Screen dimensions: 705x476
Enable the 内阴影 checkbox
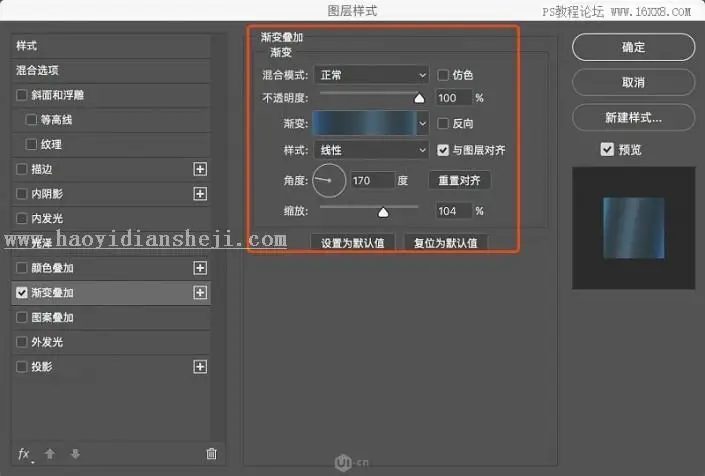[22, 194]
